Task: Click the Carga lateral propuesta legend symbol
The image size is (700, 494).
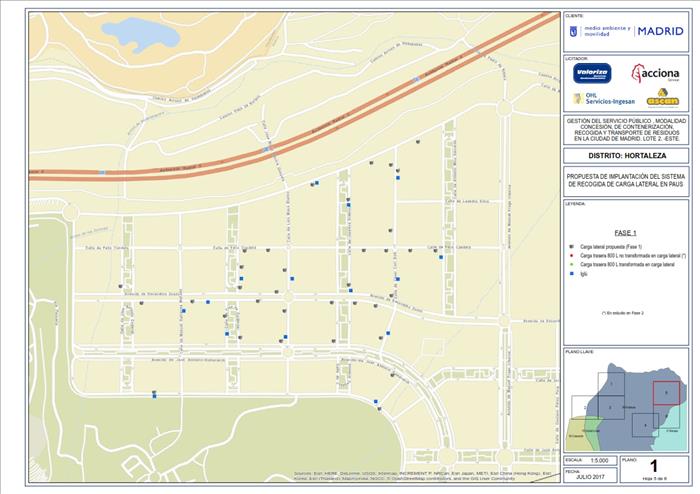Action: 571,246
